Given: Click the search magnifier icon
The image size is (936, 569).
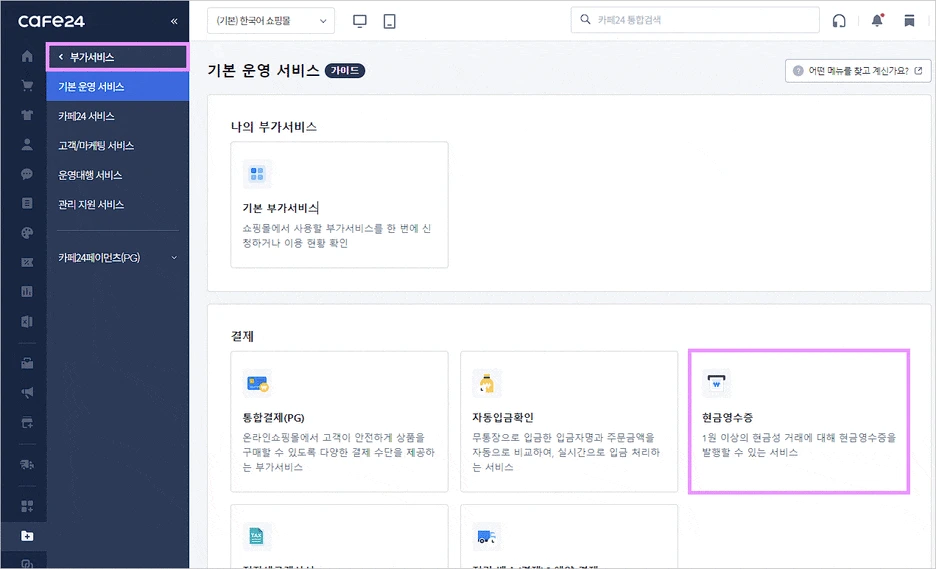Looking at the screenshot, I should tap(586, 20).
